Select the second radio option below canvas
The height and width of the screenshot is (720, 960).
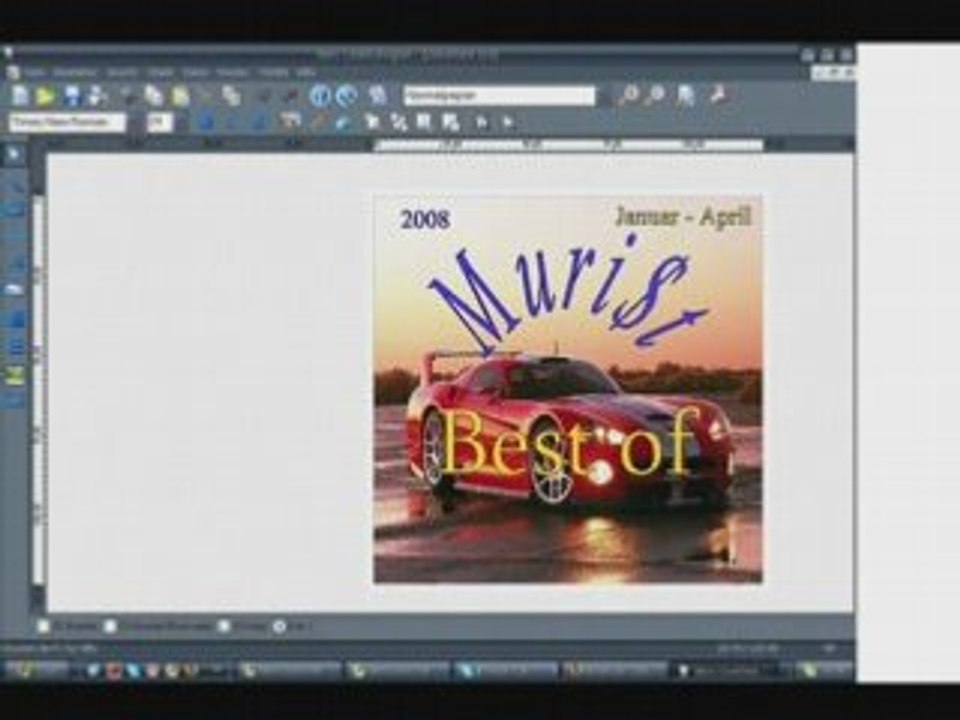(x=110, y=626)
